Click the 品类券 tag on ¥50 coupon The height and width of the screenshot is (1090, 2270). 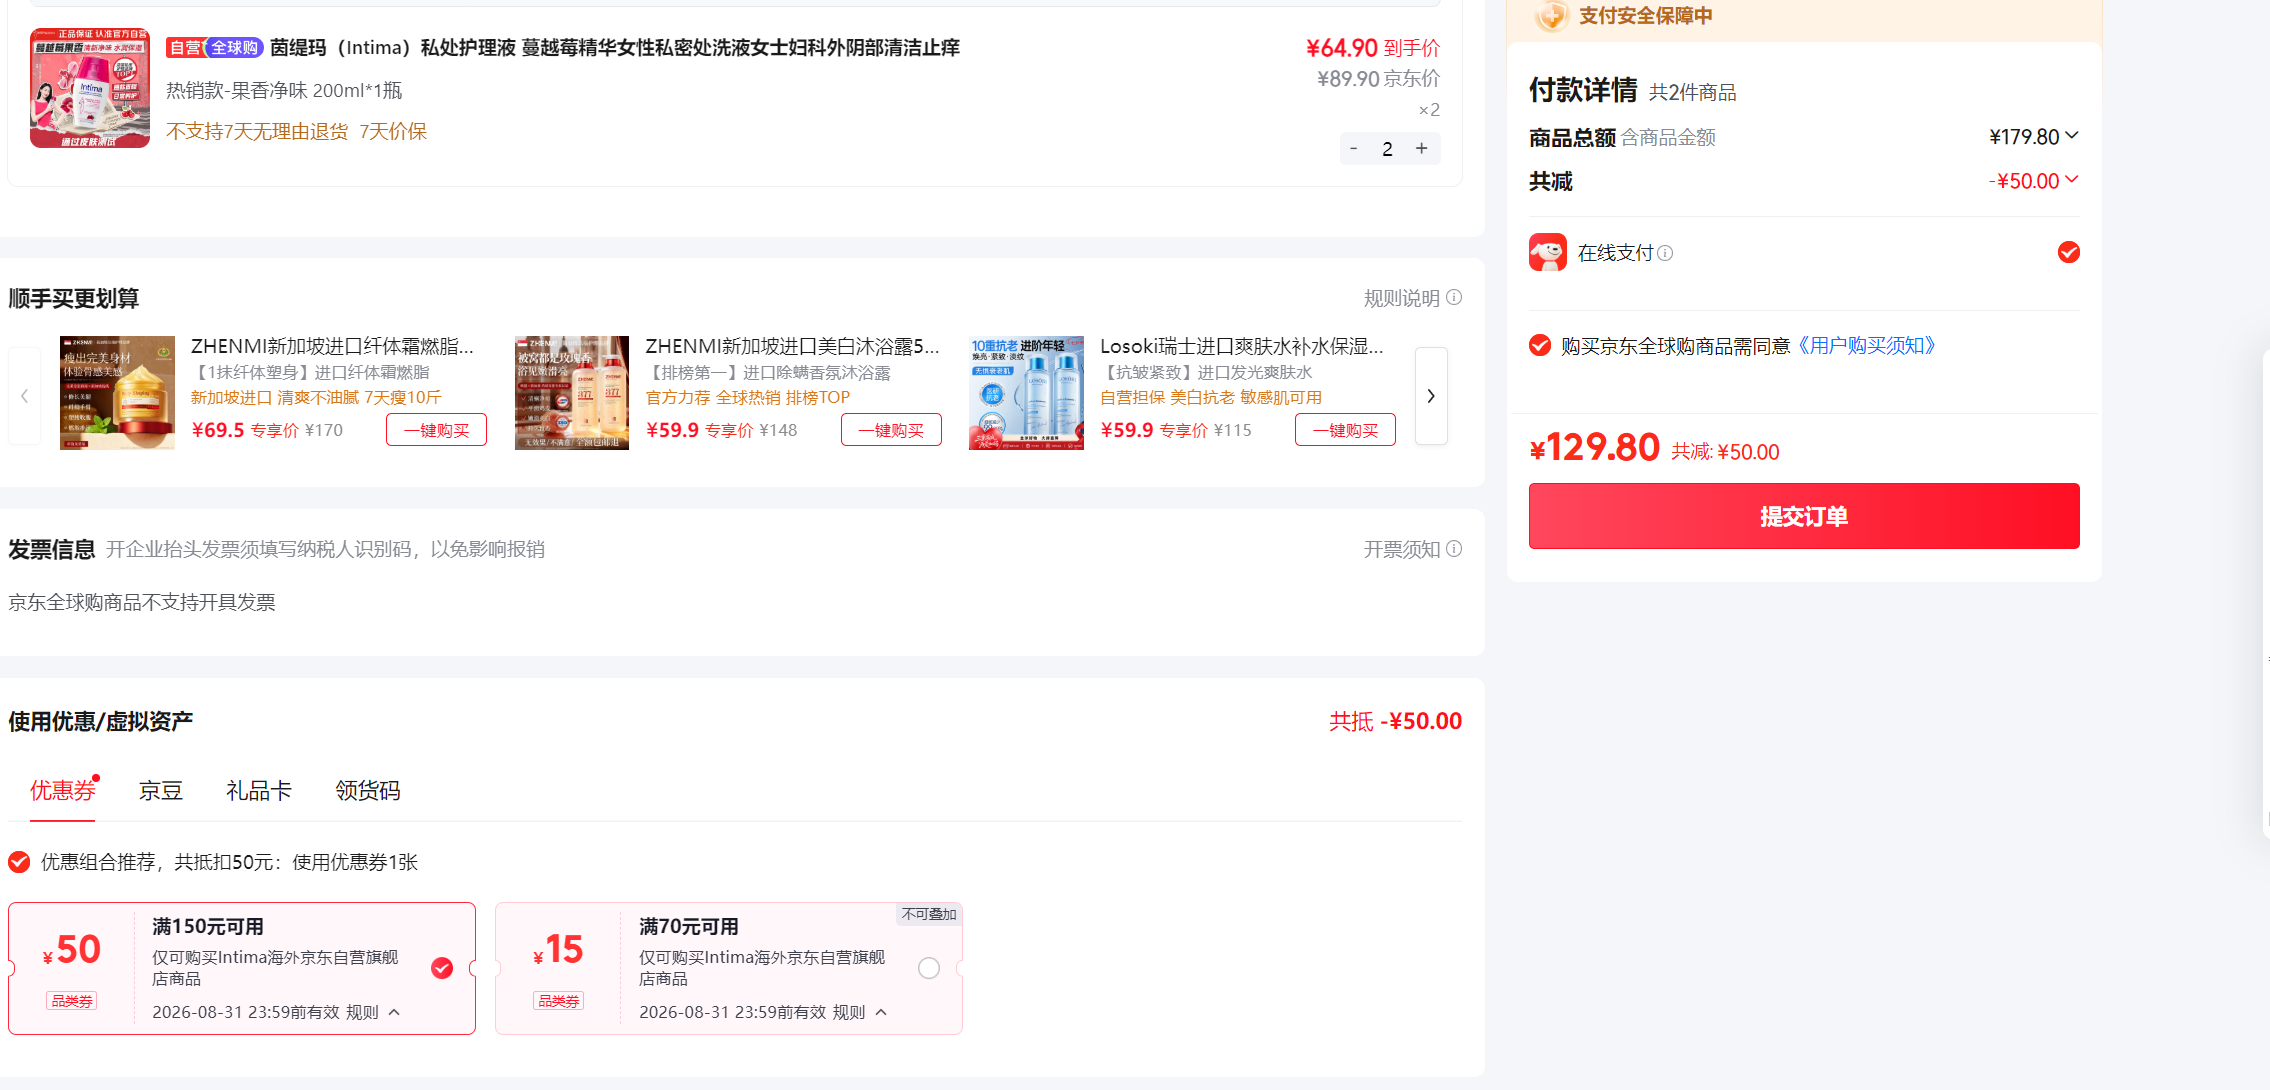[x=72, y=1000]
